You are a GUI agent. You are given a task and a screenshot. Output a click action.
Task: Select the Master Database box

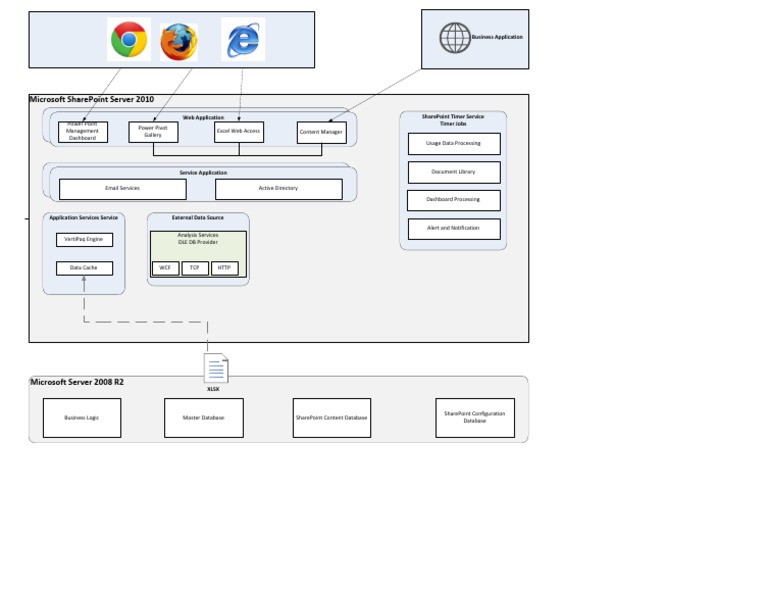coord(204,418)
